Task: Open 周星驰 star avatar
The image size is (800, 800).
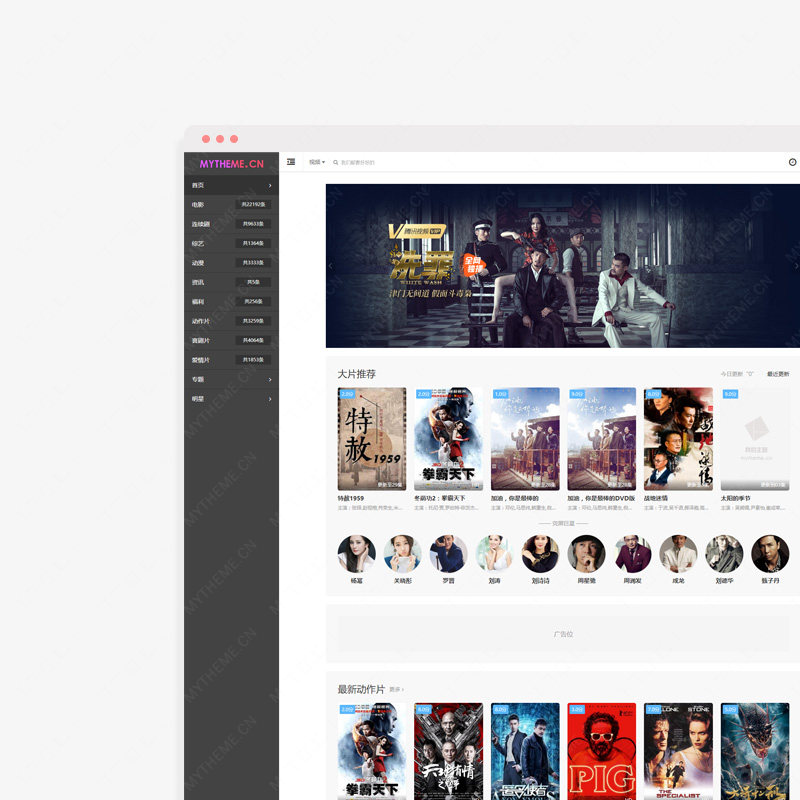Action: point(587,554)
